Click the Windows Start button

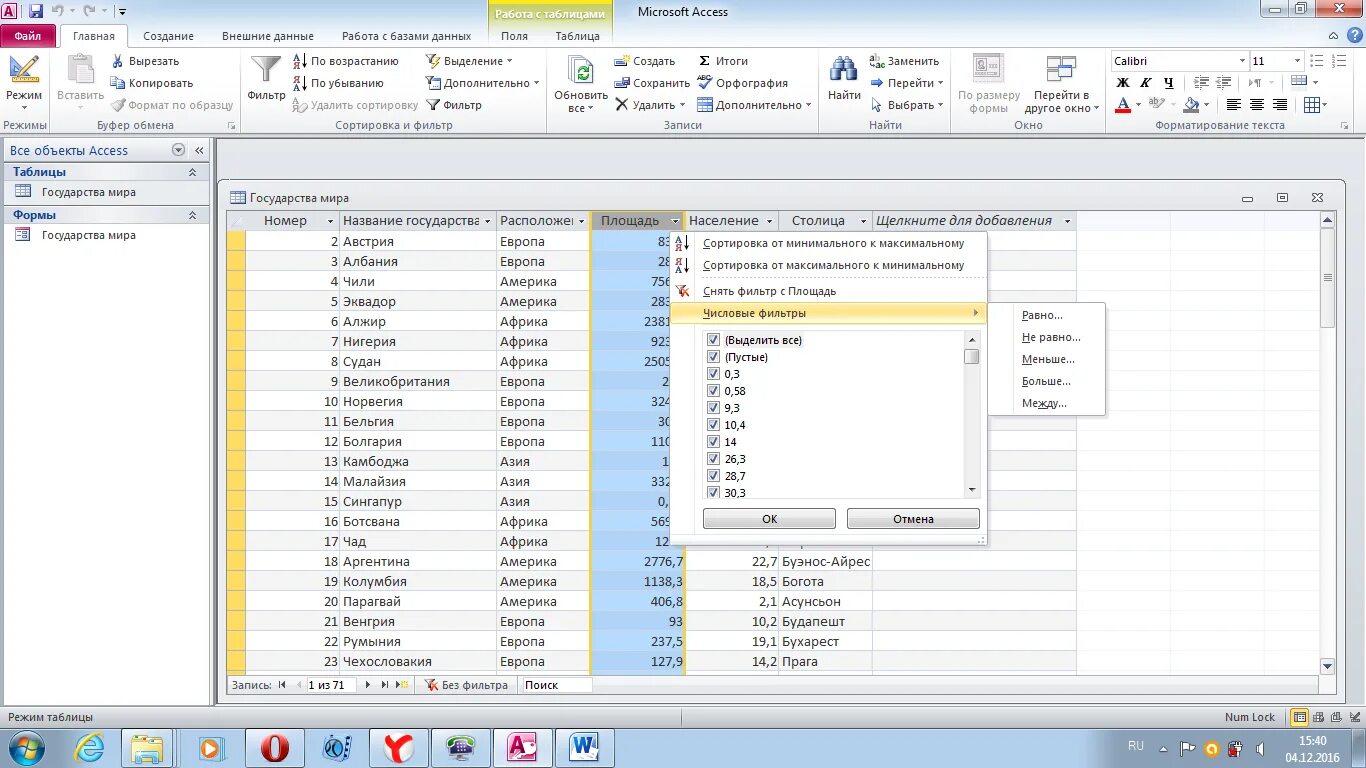pos(24,748)
